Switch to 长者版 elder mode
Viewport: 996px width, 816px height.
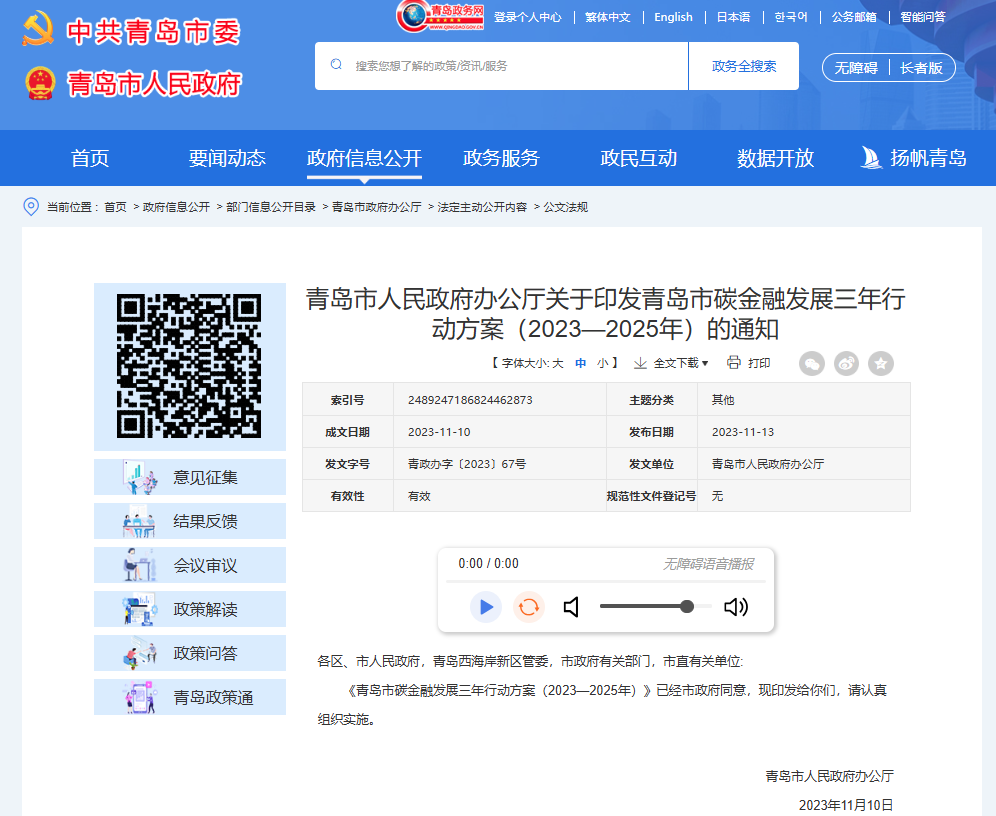[921, 68]
